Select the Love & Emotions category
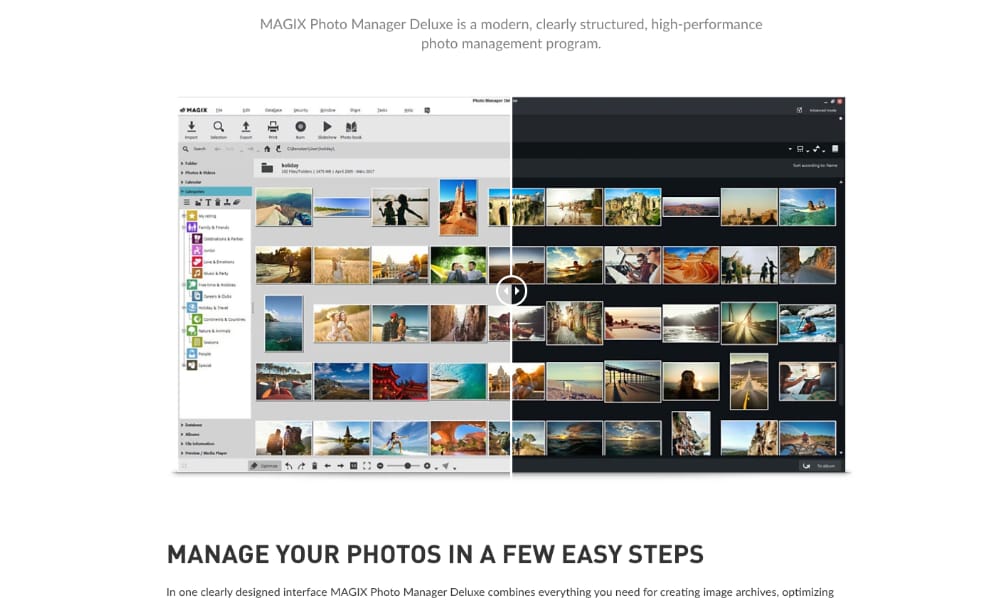Viewport: 1000px width, 600px height. tap(214, 262)
